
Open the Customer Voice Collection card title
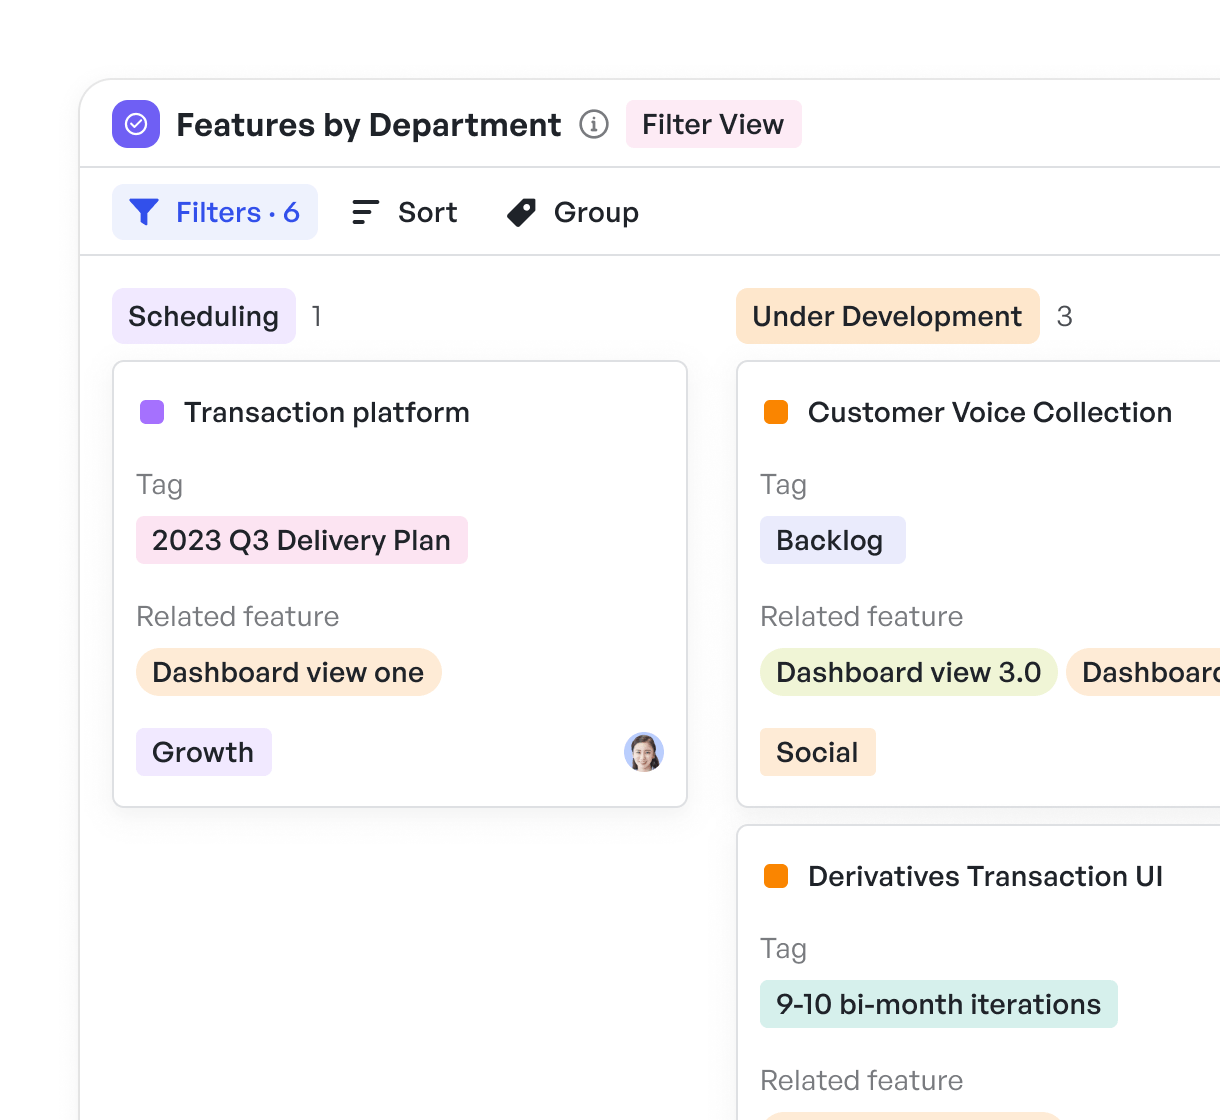tap(990, 412)
